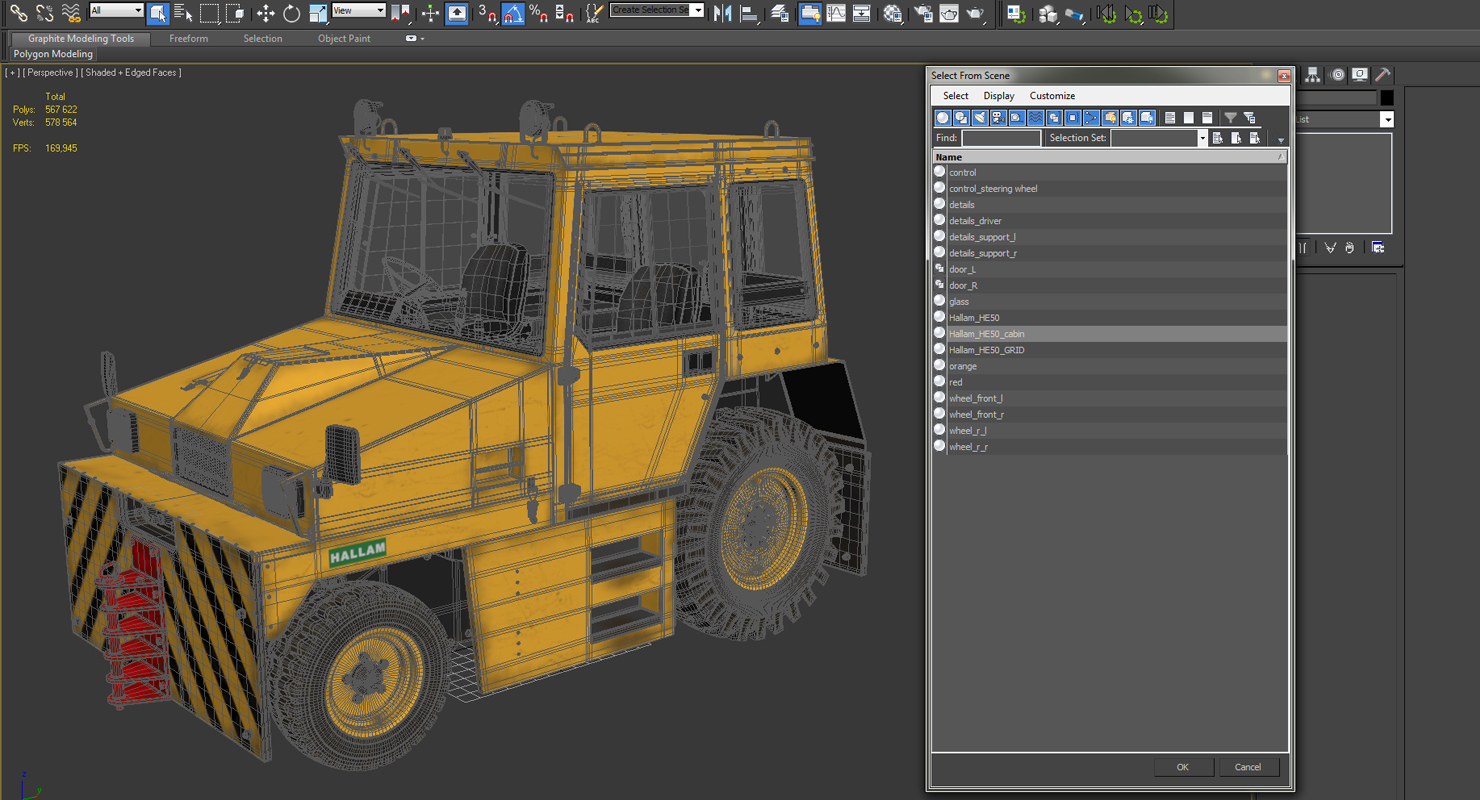Toggle Display Cameras filter in dialog
The image size is (1480, 800).
(x=998, y=118)
